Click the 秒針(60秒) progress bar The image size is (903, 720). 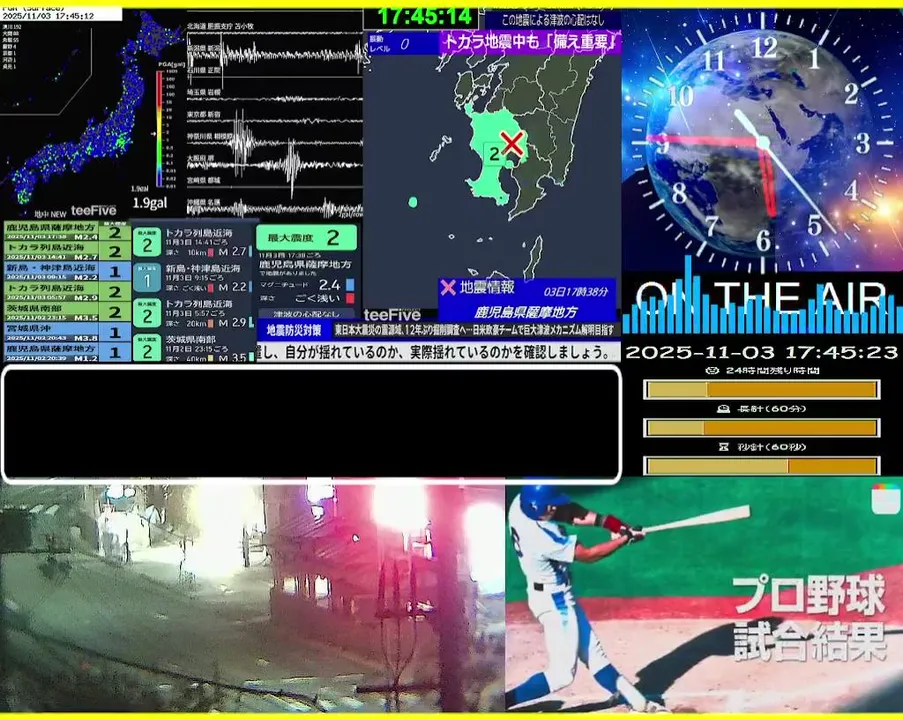tap(761, 465)
